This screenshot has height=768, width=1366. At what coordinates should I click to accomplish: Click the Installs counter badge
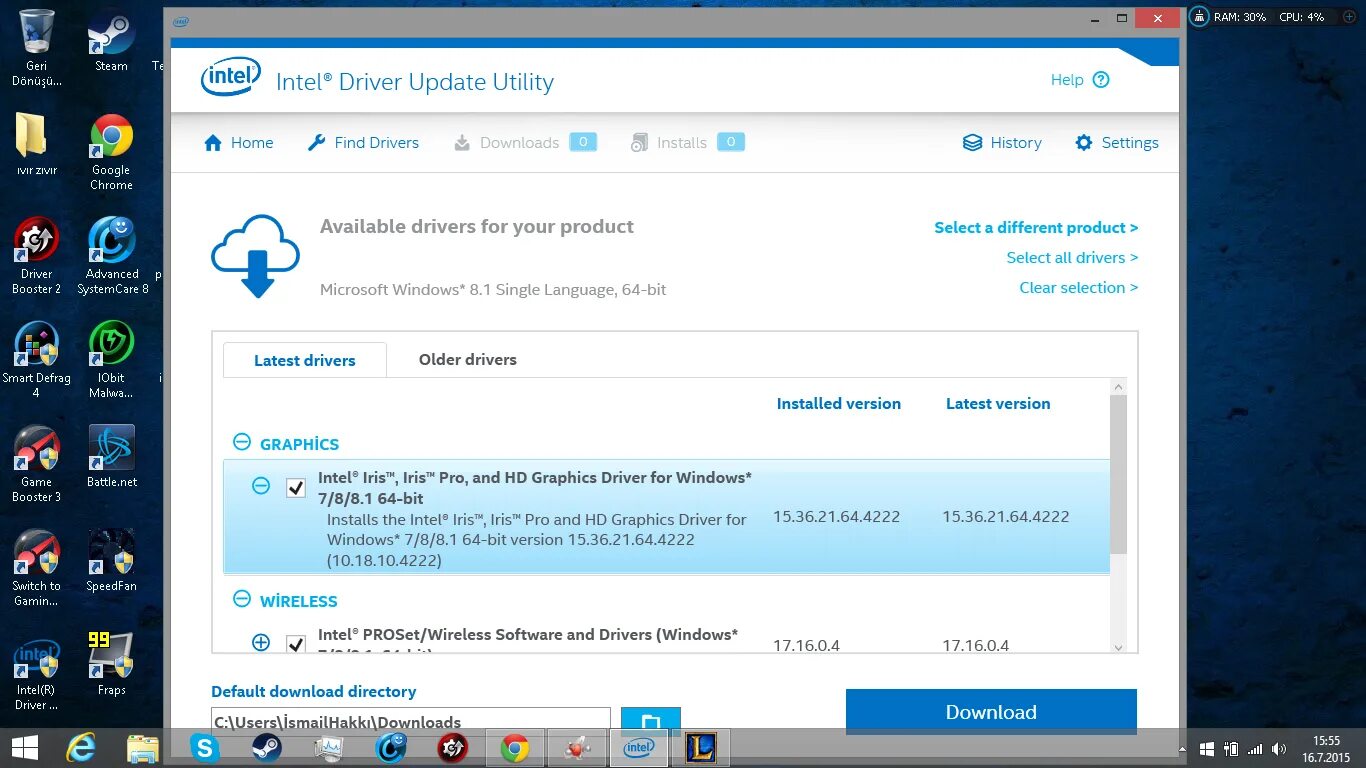tap(731, 142)
